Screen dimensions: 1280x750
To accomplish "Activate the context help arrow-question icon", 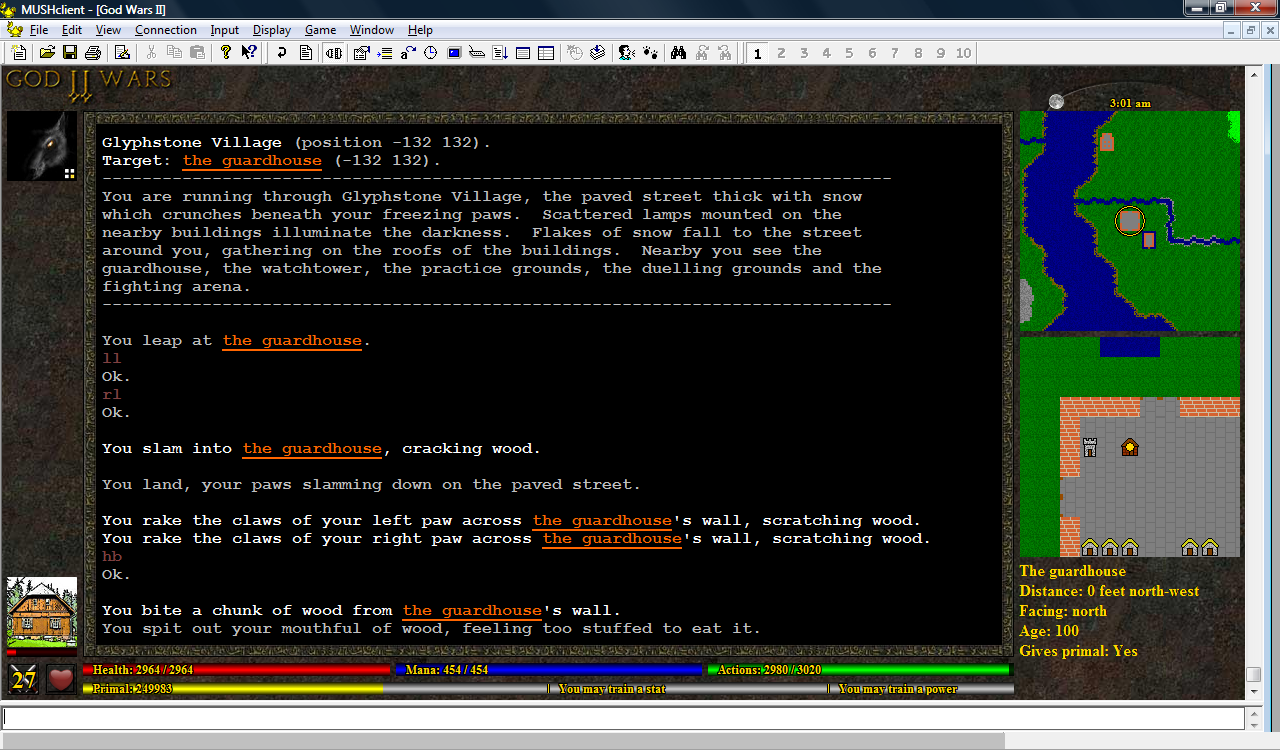I will (249, 53).
